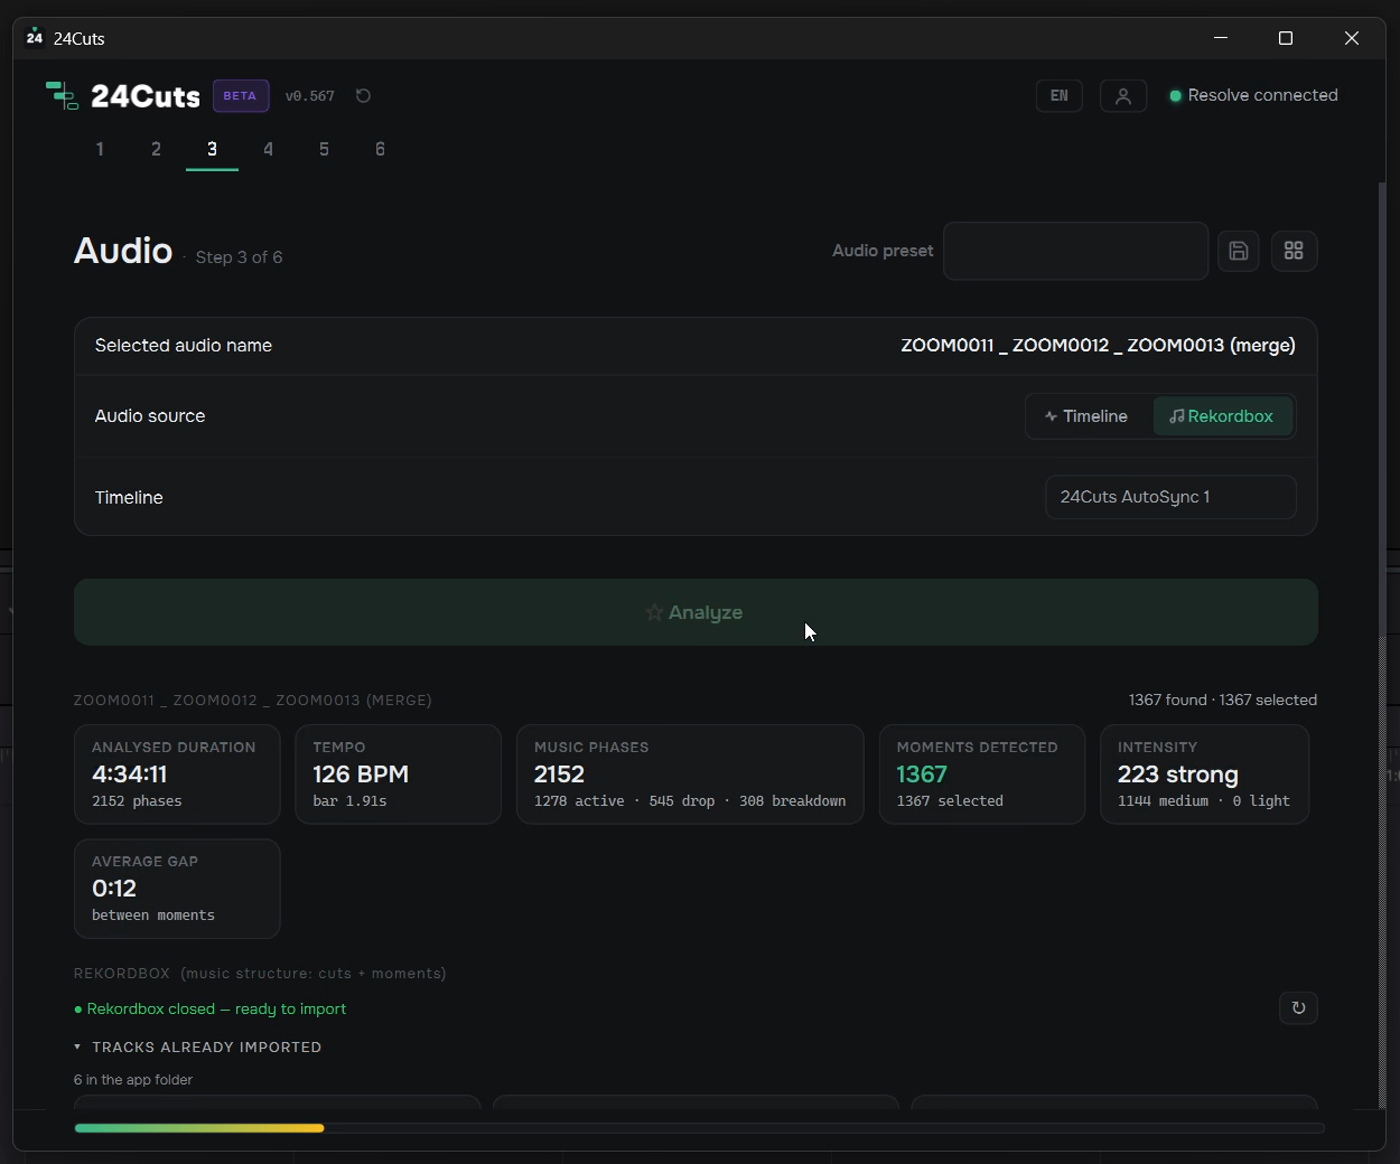This screenshot has height=1164, width=1400.
Task: Click the 'Step 3 of 6' label
Action: pyautogui.click(x=239, y=258)
